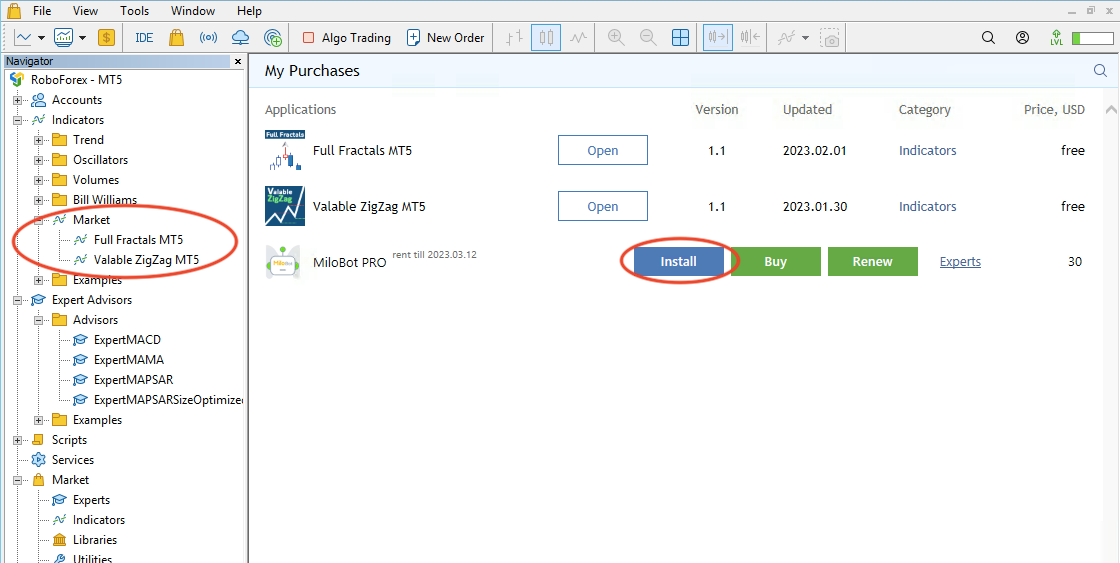Expand the Trend indicators folder
Viewport: 1120px width, 563px height.
(39, 140)
